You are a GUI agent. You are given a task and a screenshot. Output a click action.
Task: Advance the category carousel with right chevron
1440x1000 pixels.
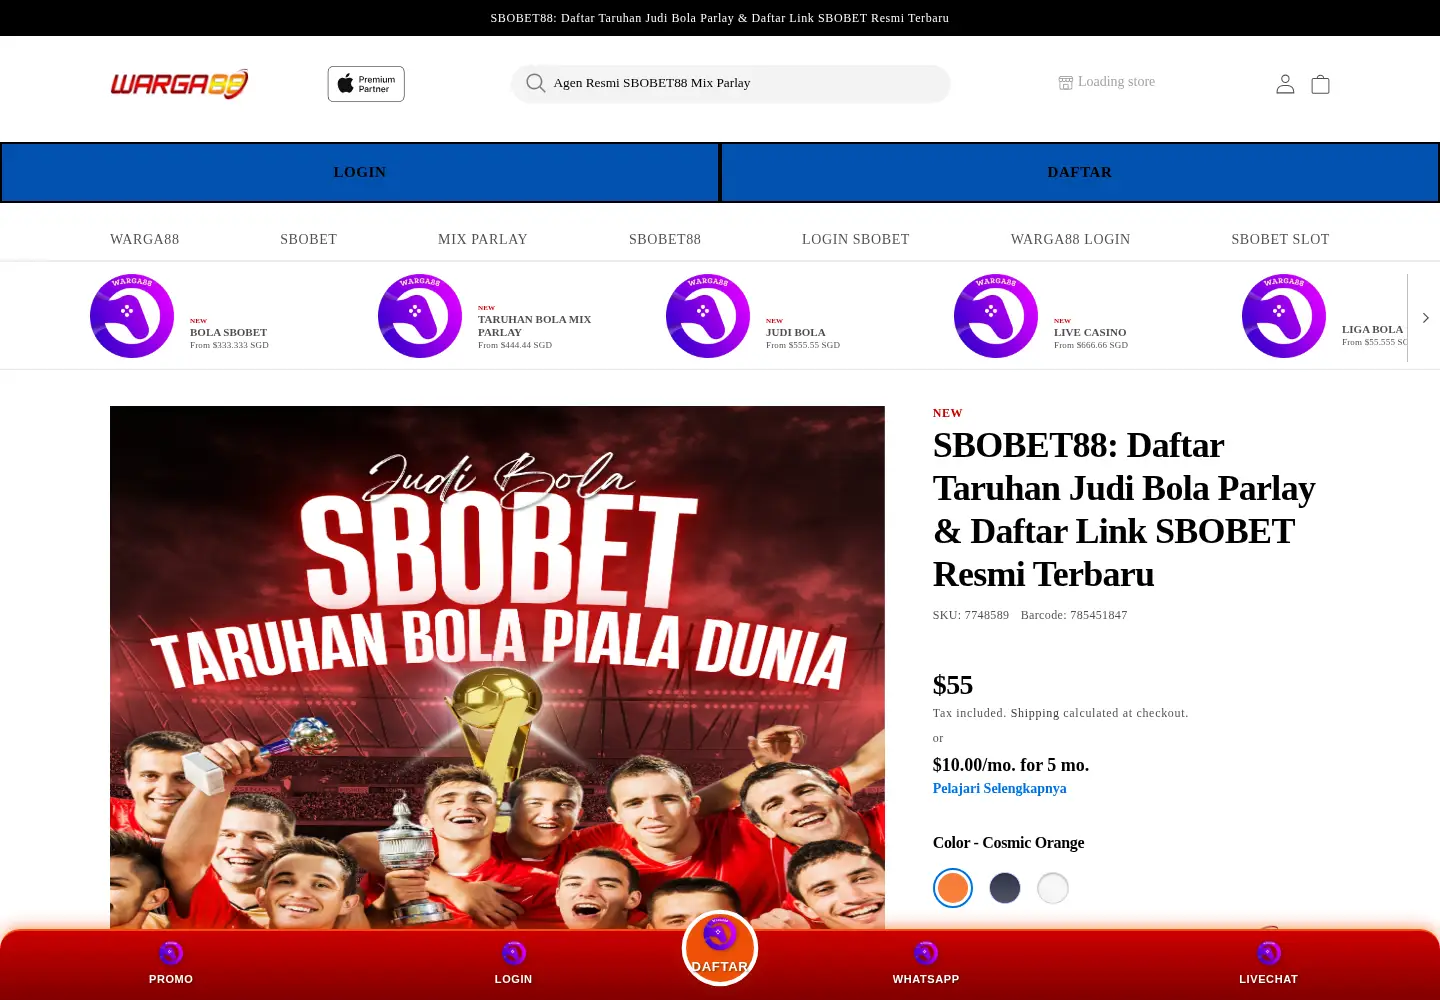click(x=1425, y=318)
